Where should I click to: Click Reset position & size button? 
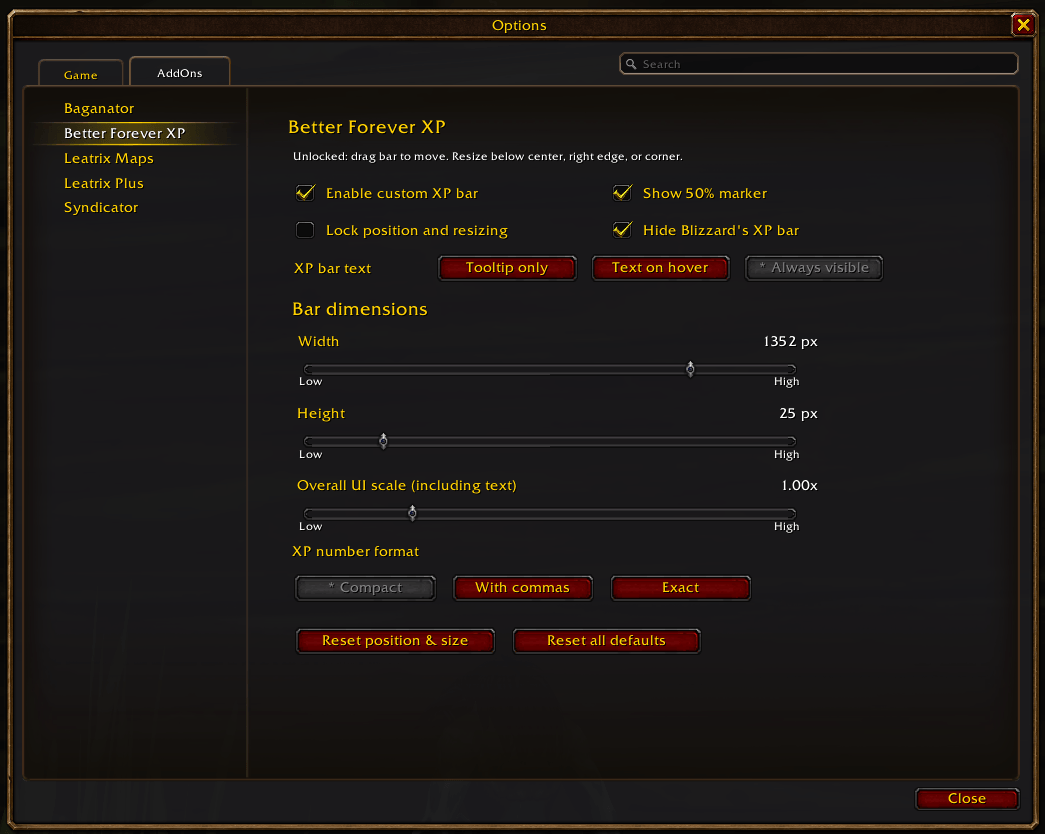395,641
